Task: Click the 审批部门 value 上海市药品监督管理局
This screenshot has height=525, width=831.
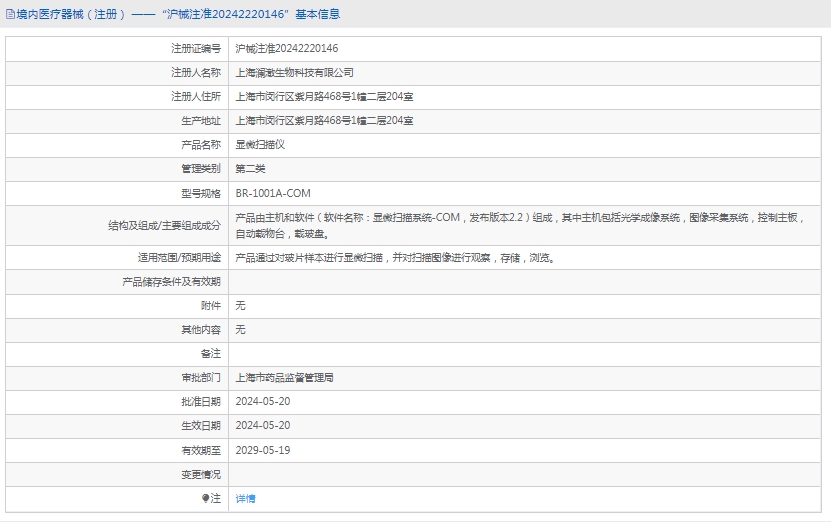Action: (x=284, y=378)
